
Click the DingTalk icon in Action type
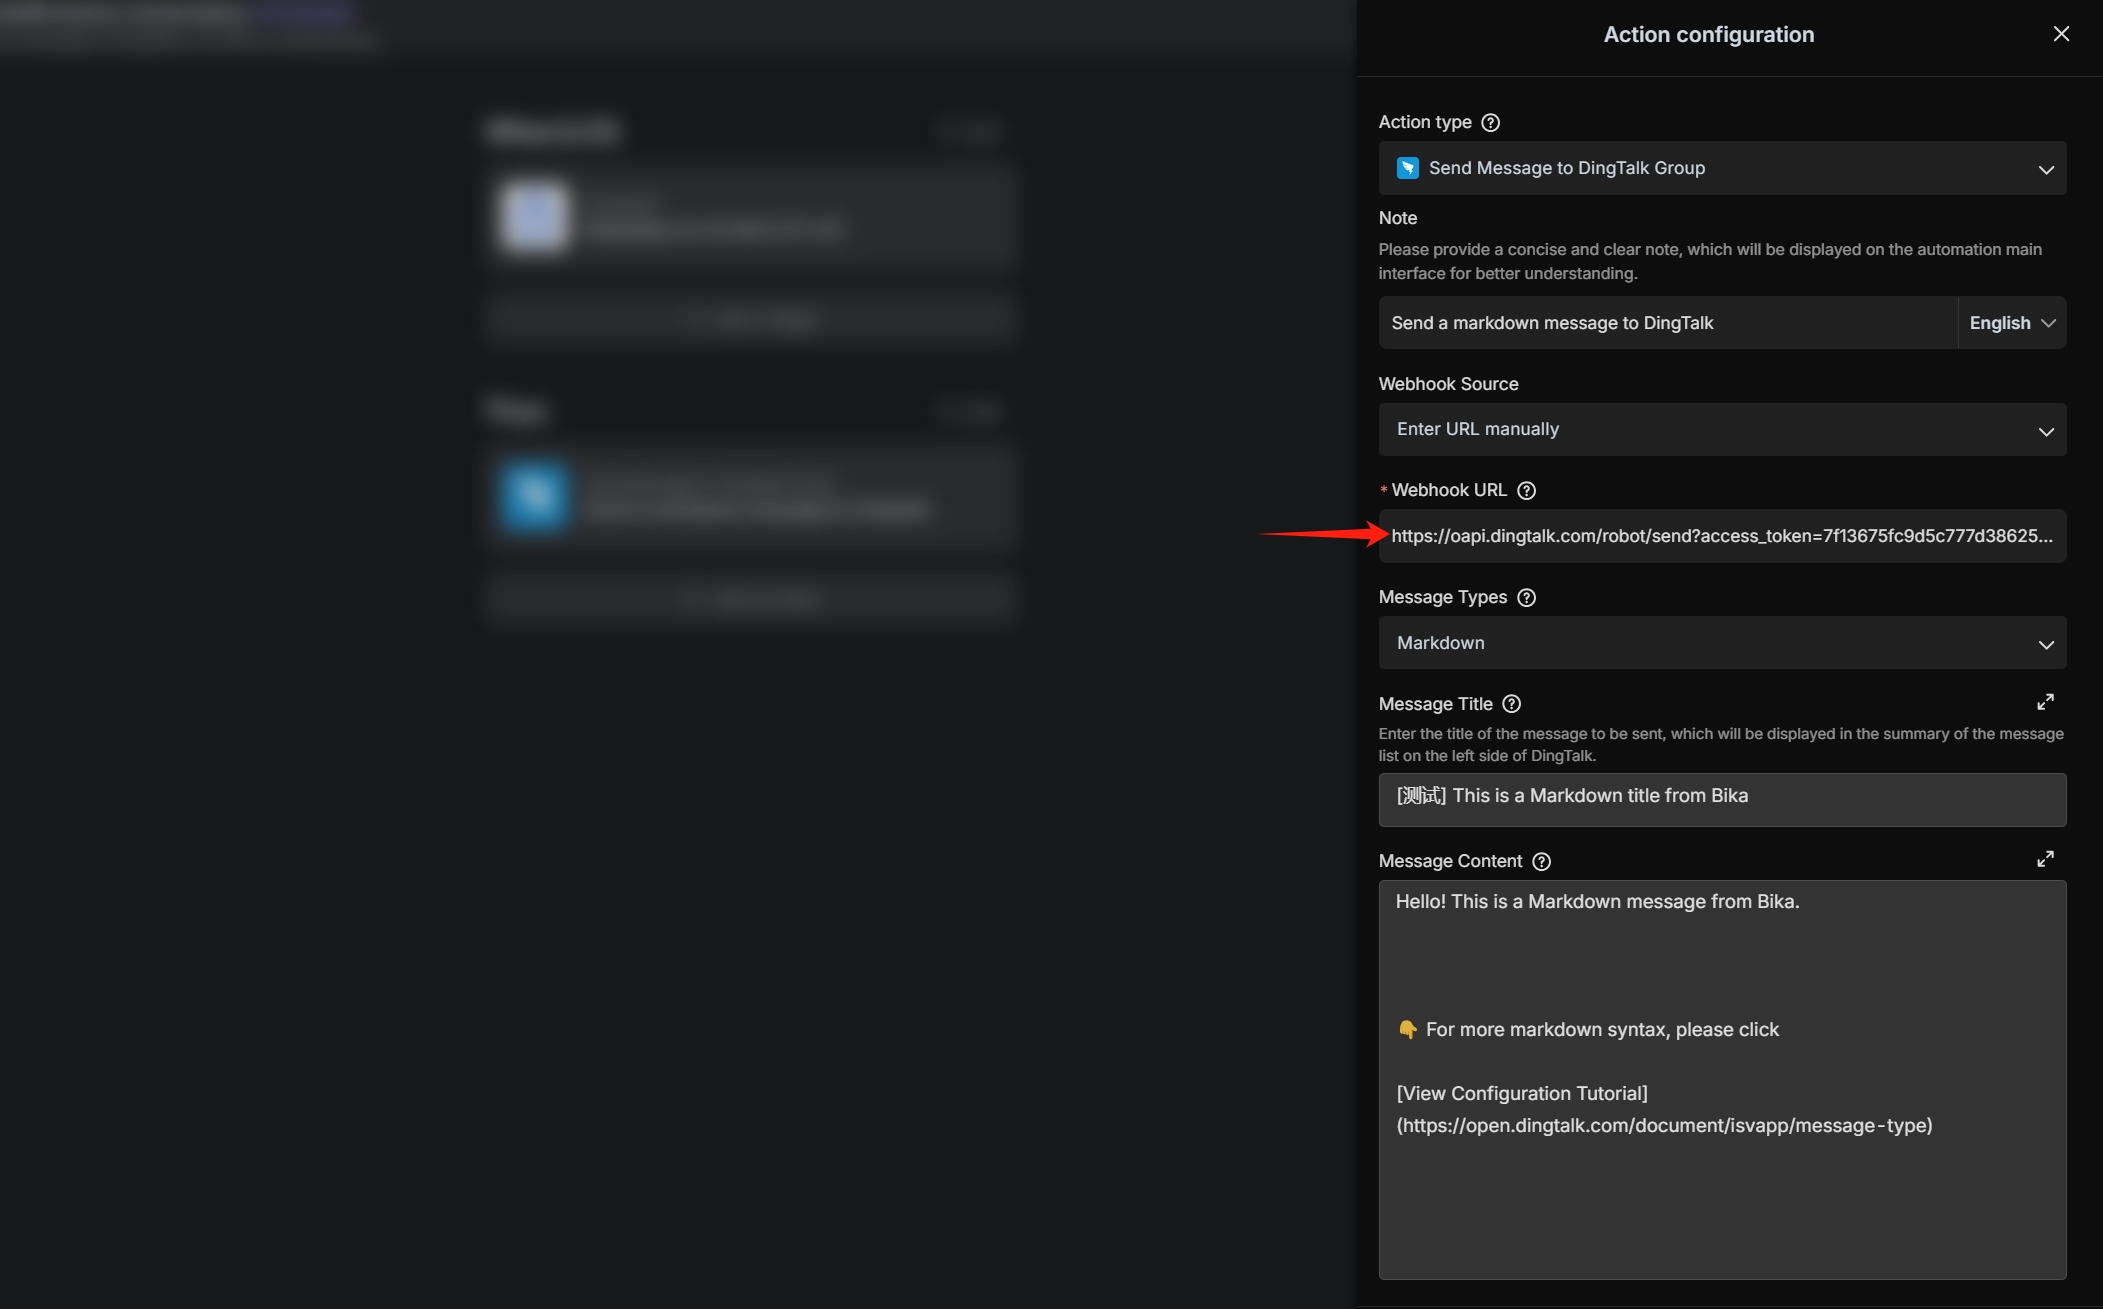[1407, 168]
